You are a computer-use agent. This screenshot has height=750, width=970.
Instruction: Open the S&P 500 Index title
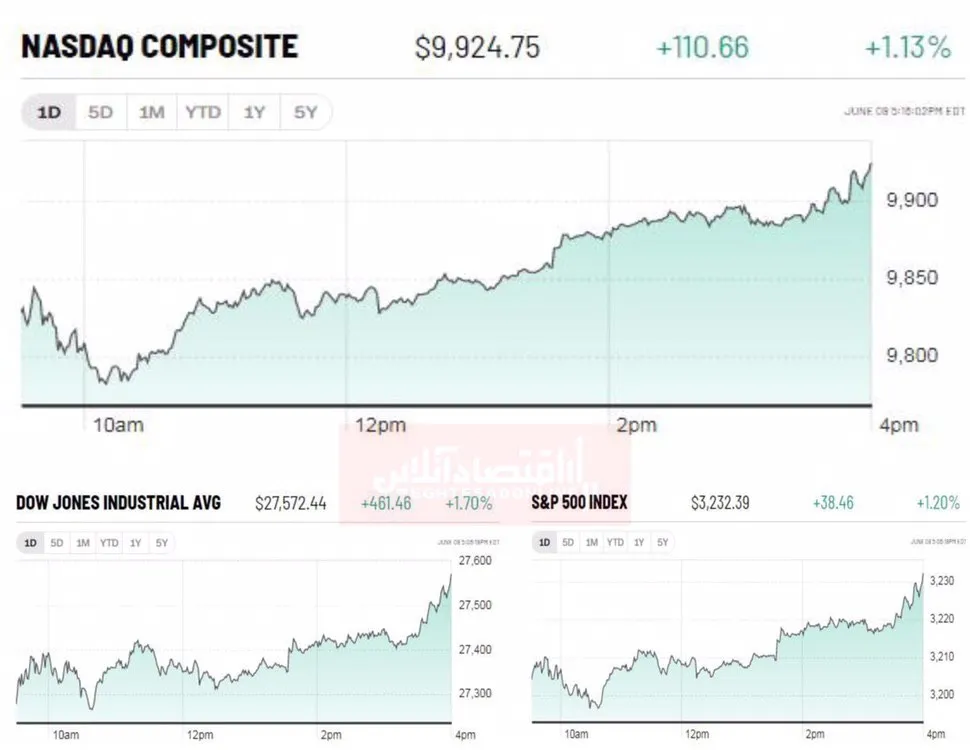point(579,502)
